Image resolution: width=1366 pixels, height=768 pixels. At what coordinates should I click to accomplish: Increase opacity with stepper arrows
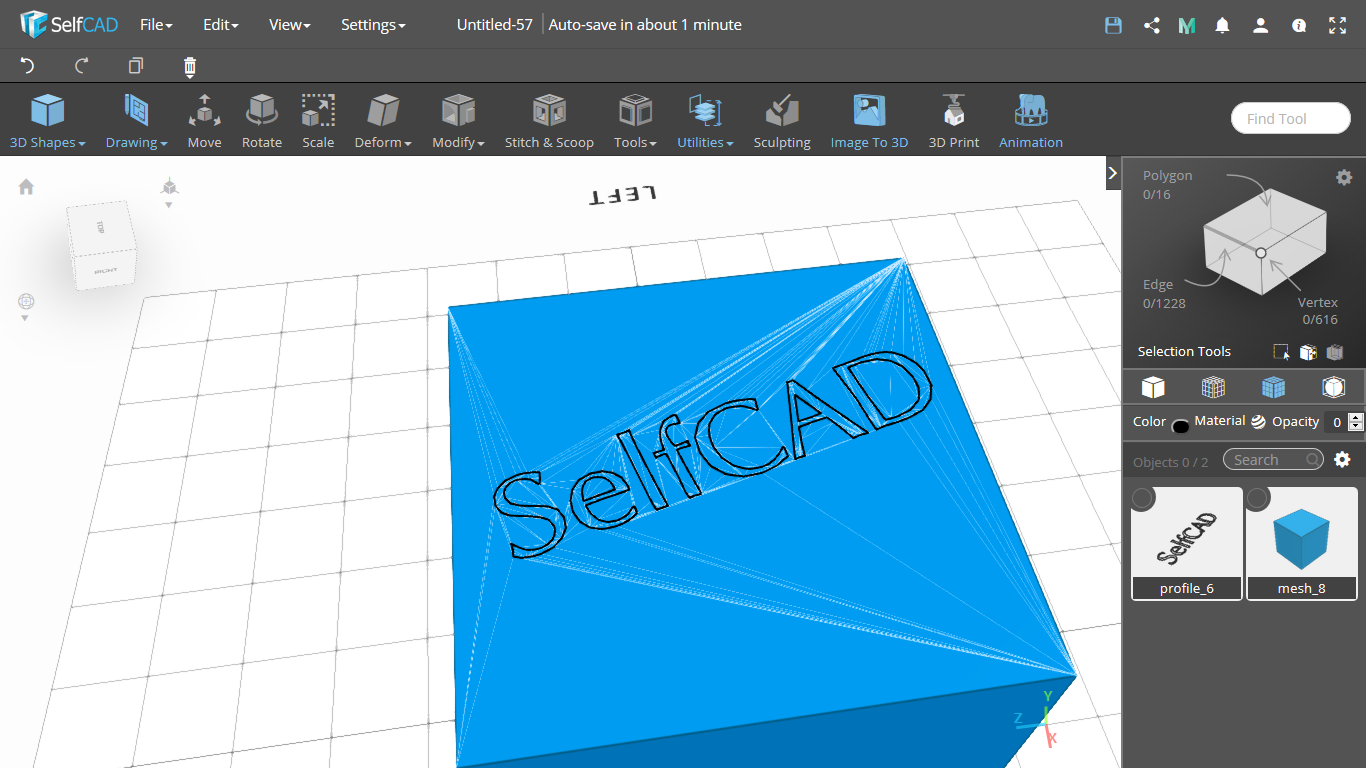(x=1356, y=417)
